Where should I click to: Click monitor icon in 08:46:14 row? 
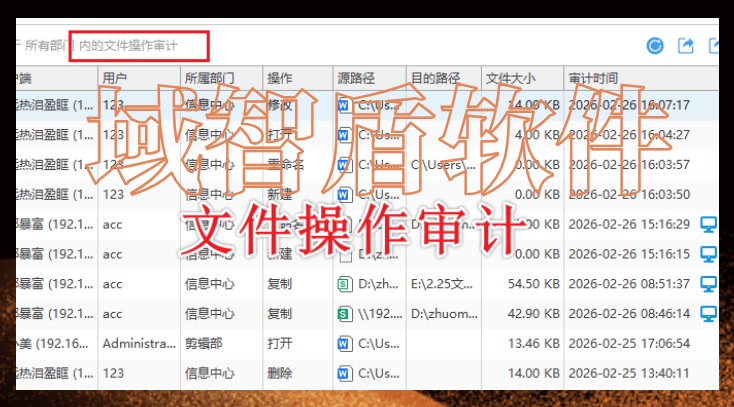coord(709,314)
